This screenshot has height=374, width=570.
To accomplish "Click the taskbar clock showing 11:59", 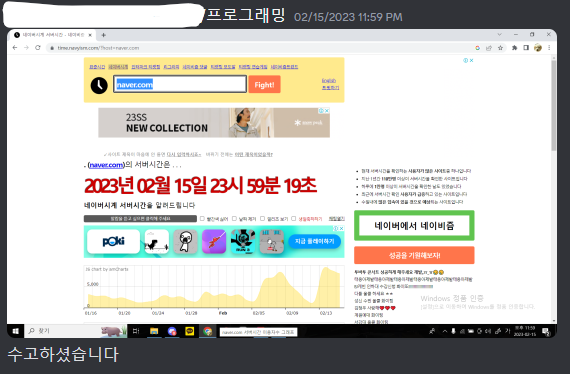I will 525,331.
